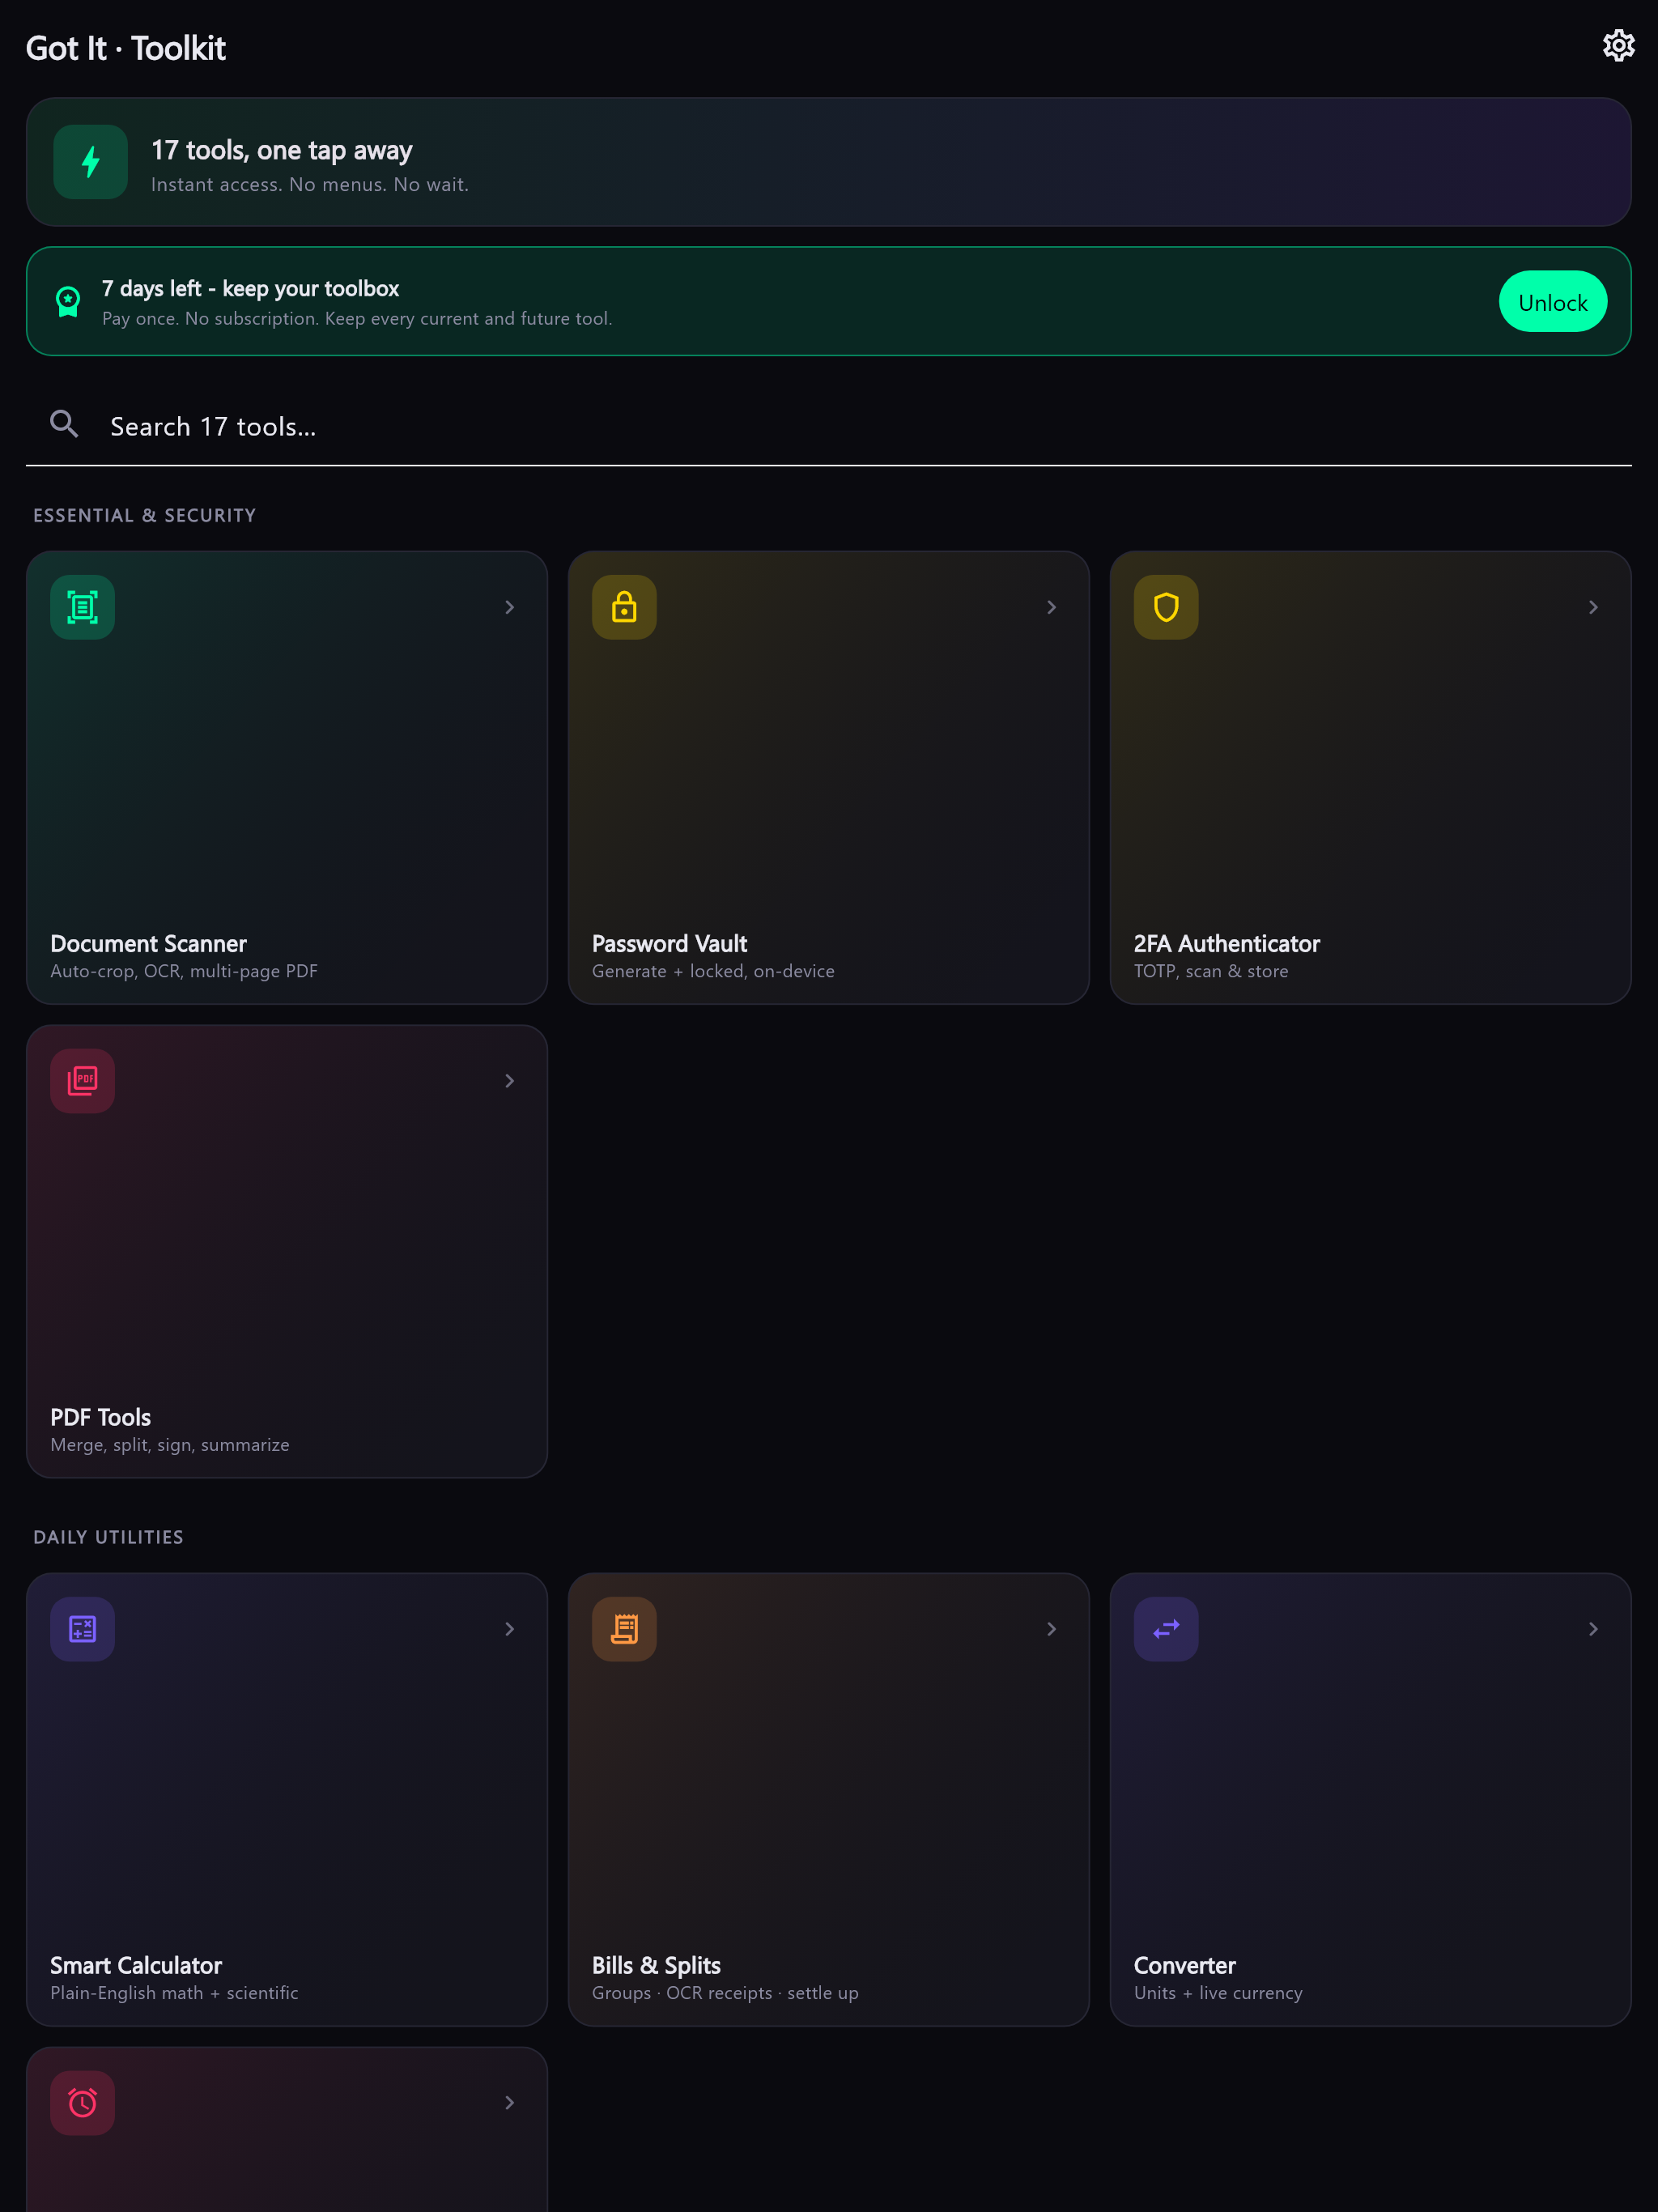Click the Converter swap arrows icon
The height and width of the screenshot is (2212, 1658).
[x=1166, y=1629]
